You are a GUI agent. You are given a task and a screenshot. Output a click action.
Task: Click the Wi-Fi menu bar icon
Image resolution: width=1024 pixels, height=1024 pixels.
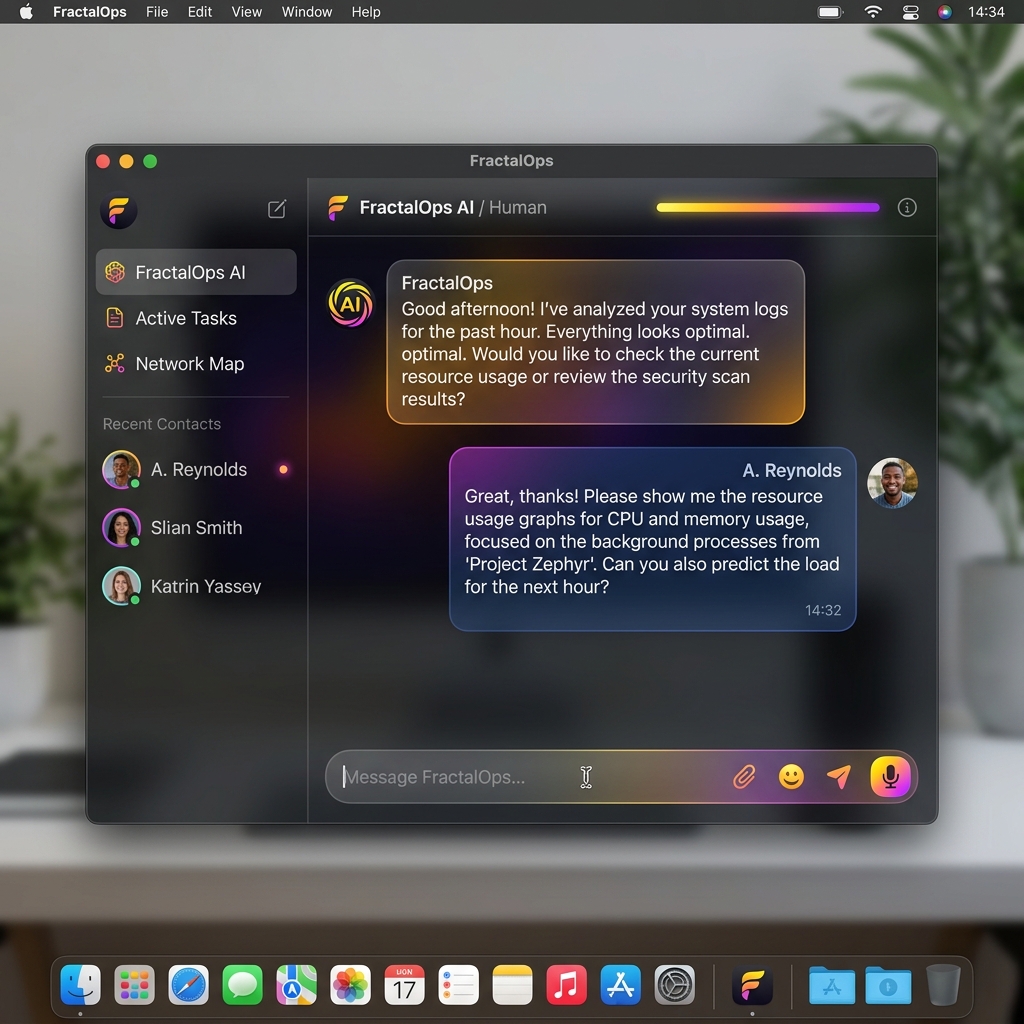(872, 12)
